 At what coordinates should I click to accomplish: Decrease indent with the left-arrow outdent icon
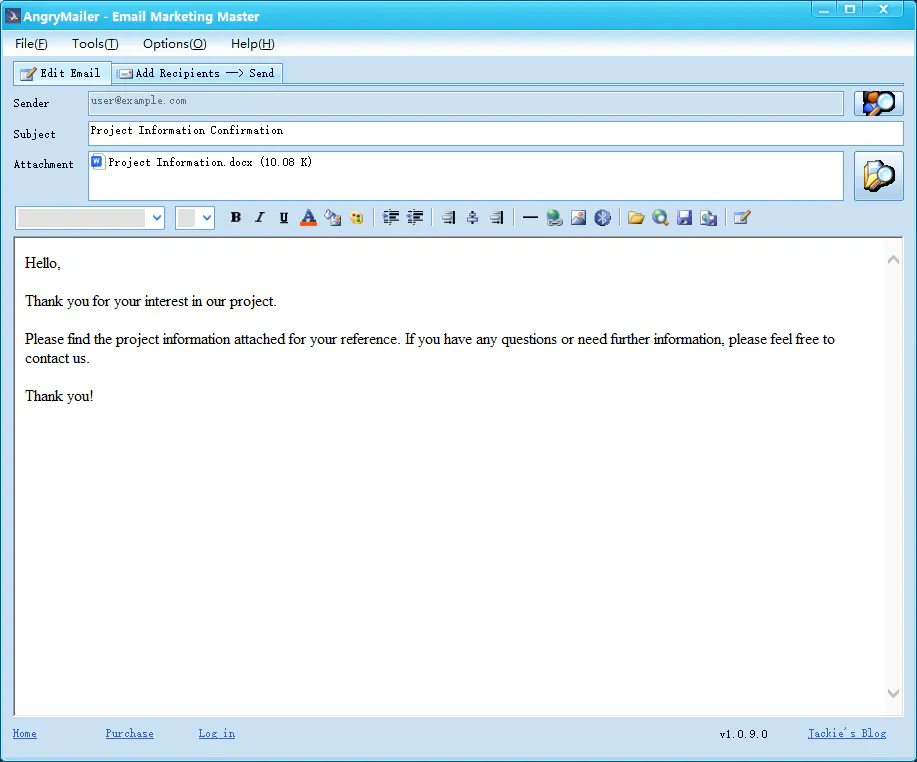[415, 218]
